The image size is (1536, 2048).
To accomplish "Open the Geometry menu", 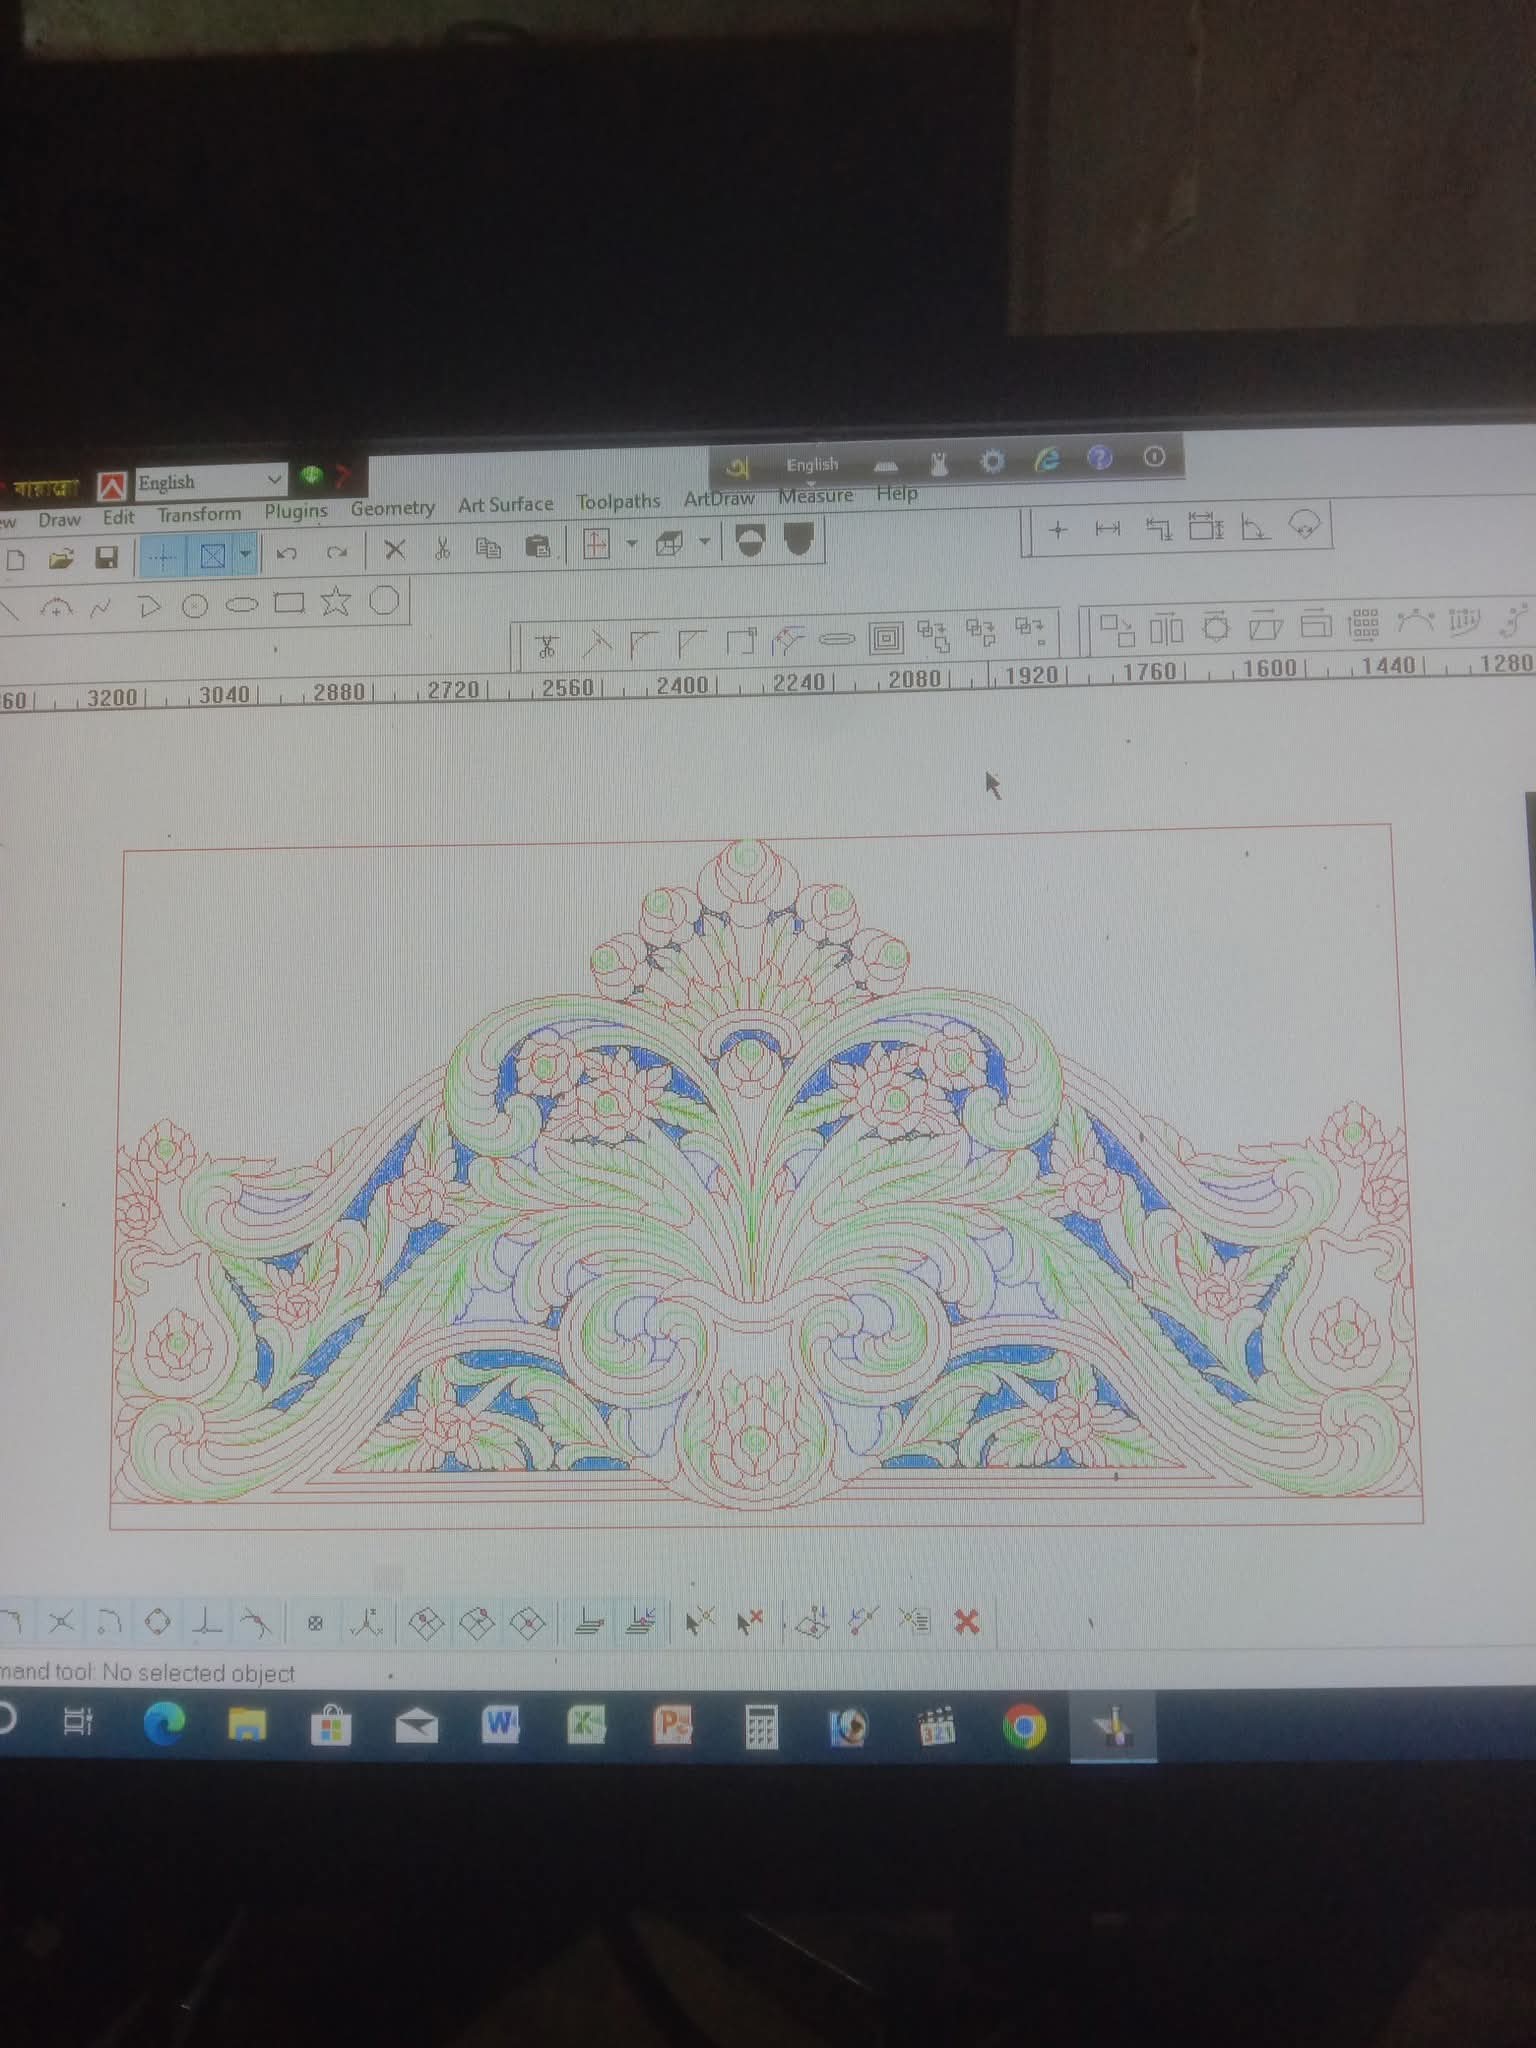I will [x=392, y=508].
